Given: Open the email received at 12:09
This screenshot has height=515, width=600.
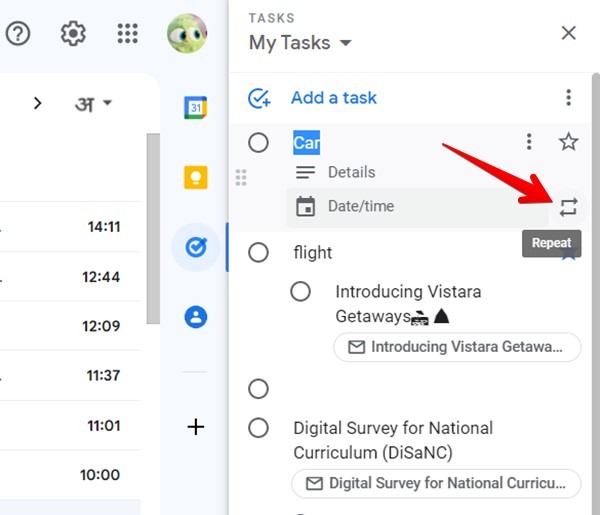Looking at the screenshot, I should pyautogui.click(x=70, y=326).
